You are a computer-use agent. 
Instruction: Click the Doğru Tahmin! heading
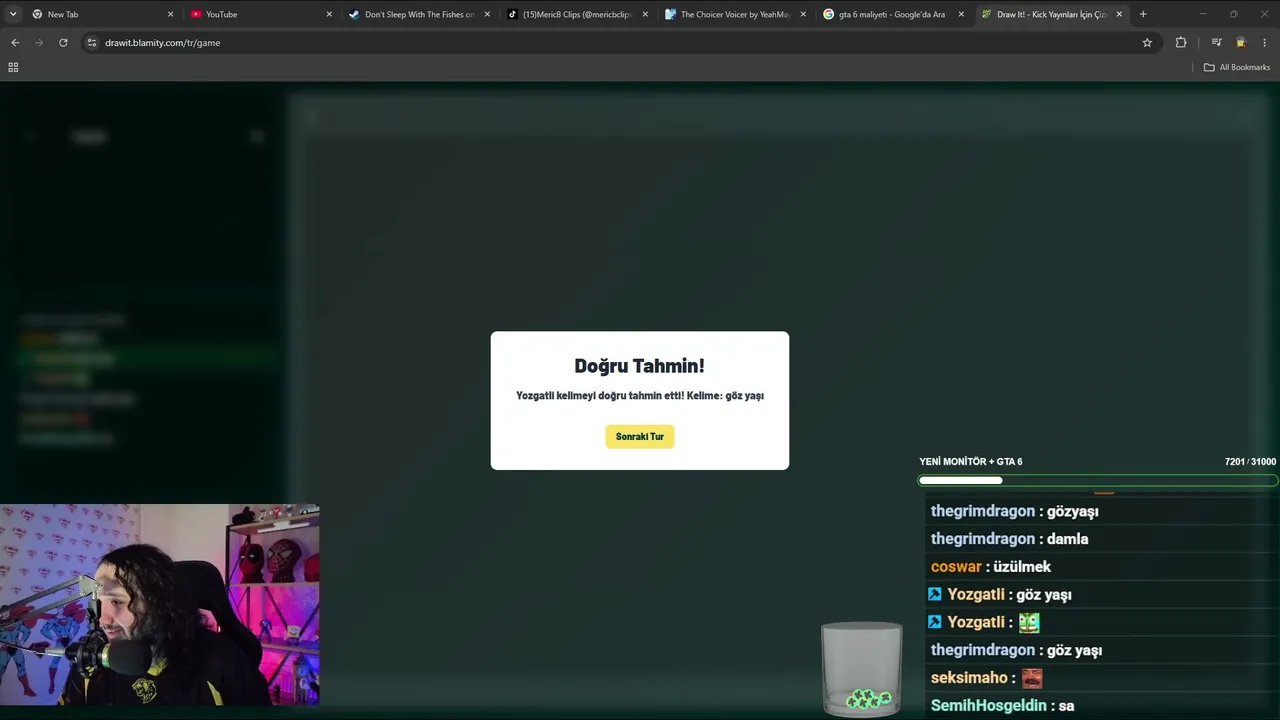(x=639, y=366)
